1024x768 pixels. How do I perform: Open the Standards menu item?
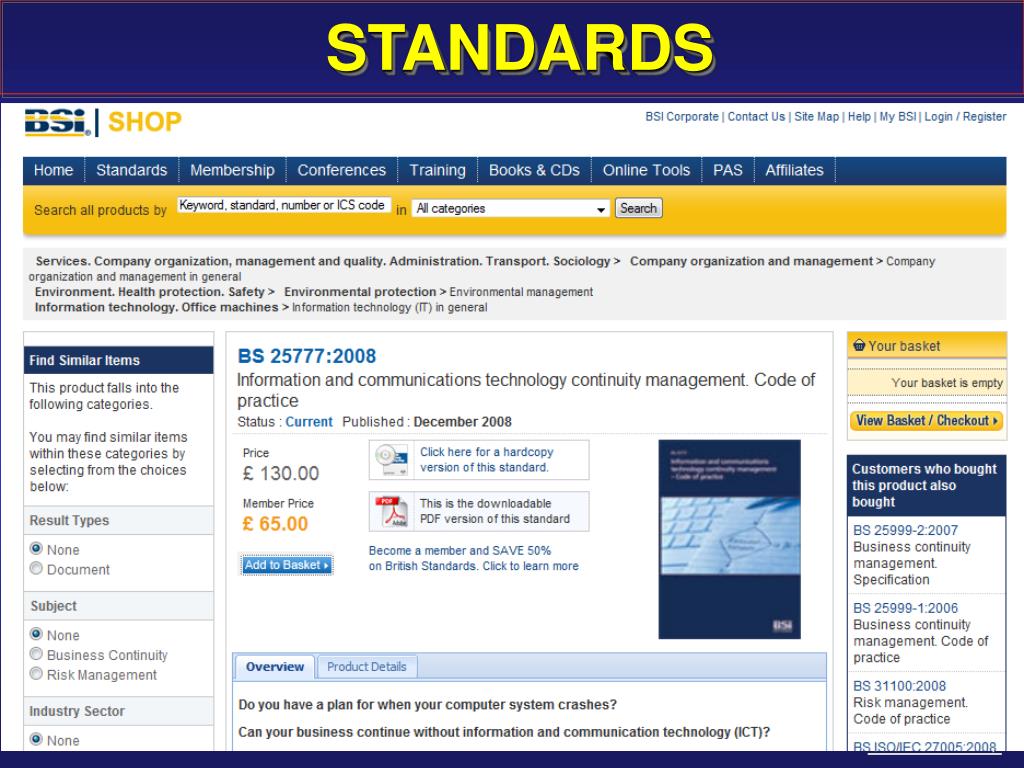(x=131, y=170)
